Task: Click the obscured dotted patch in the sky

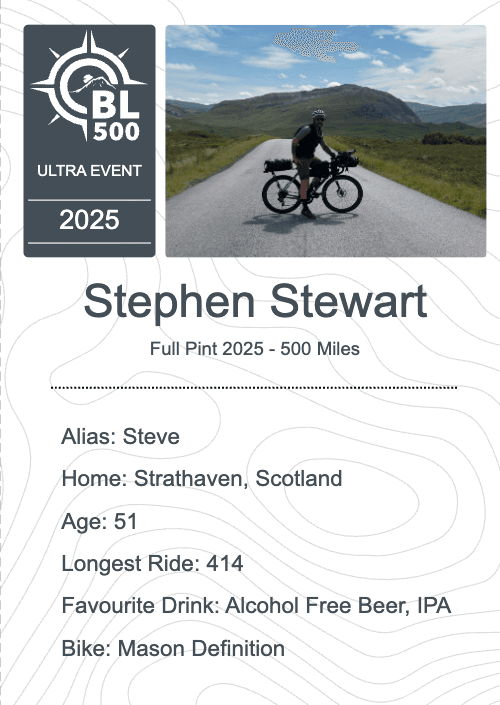Action: coord(316,45)
